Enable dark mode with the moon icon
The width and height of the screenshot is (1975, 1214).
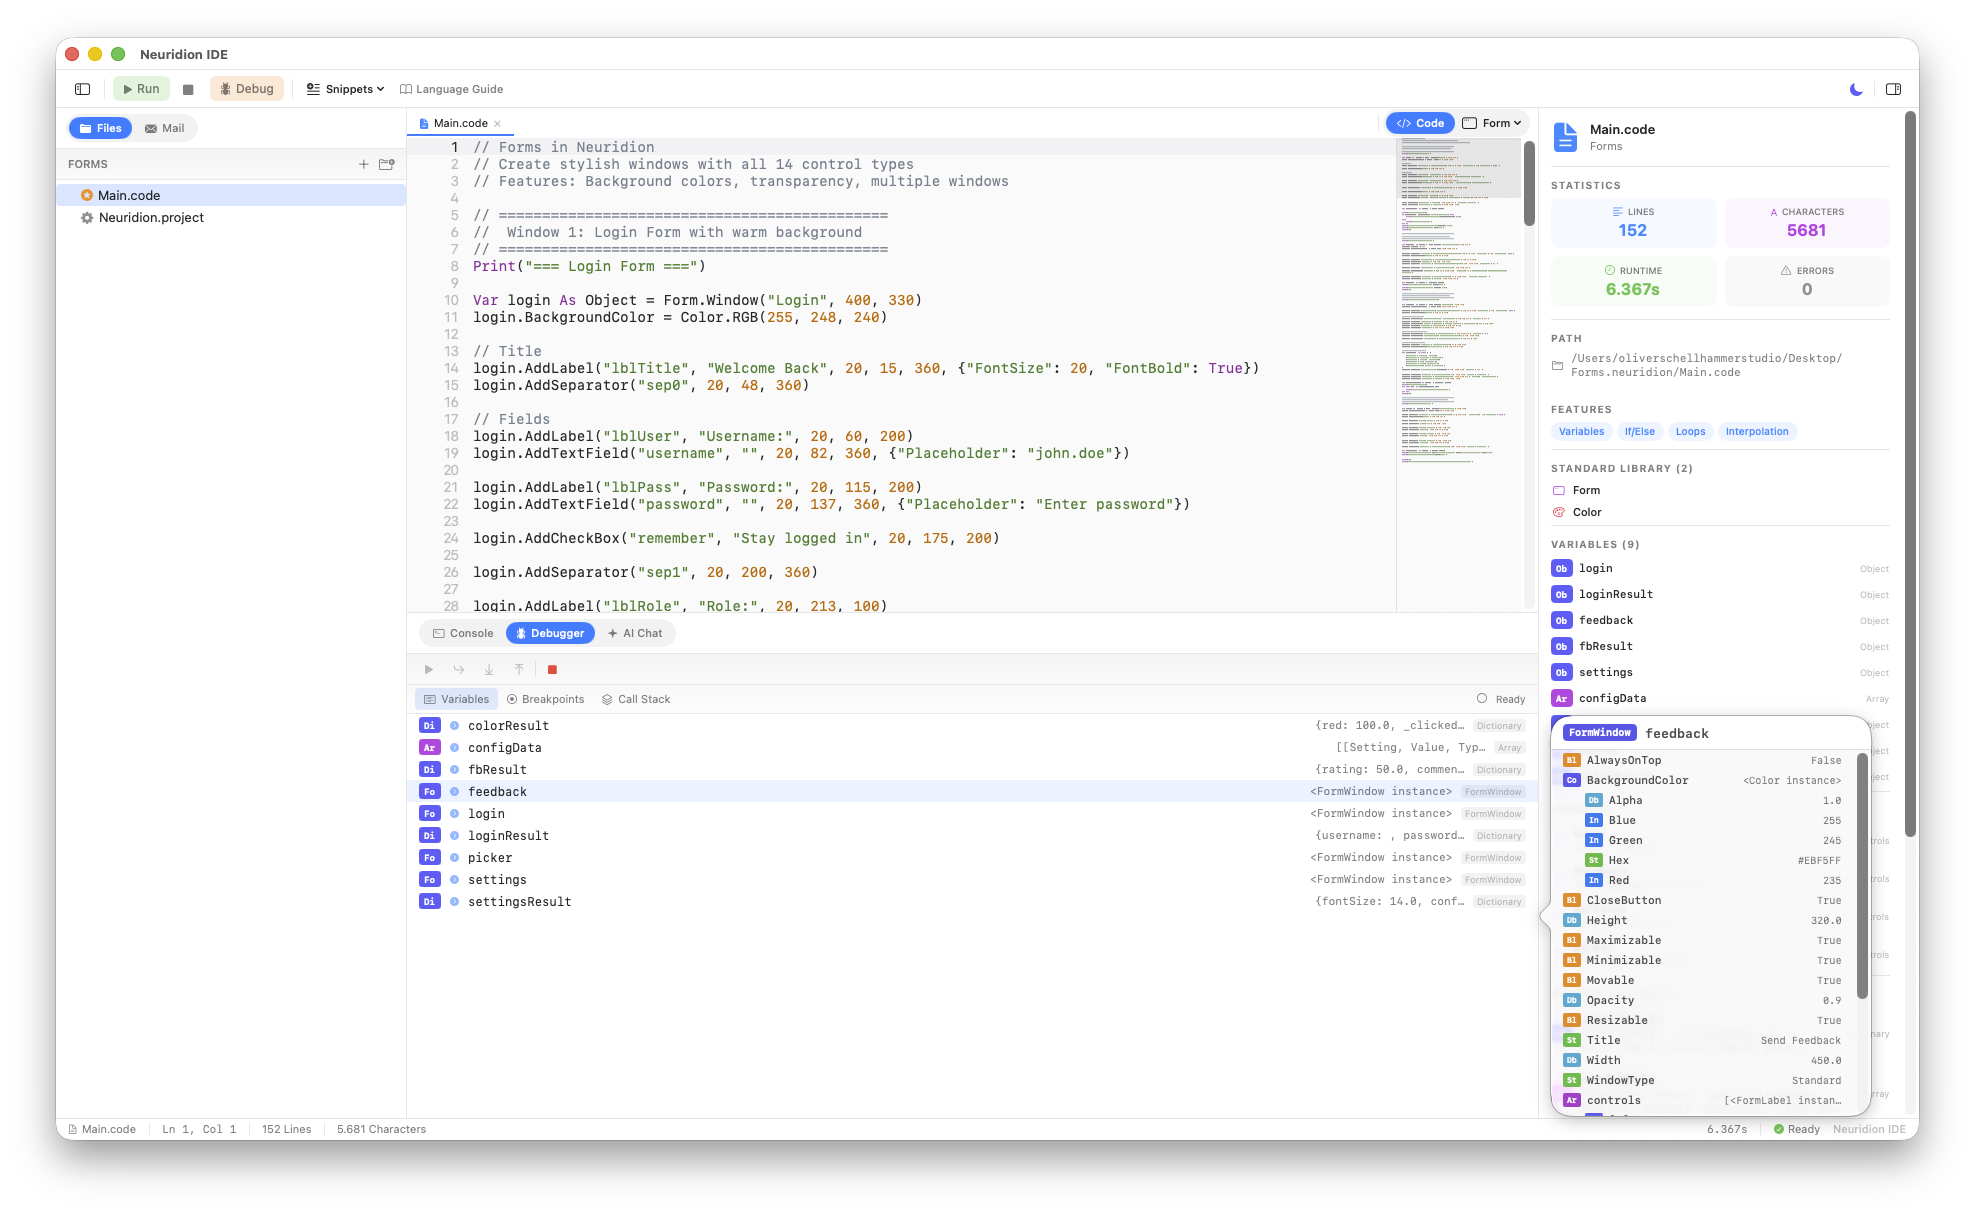click(1855, 89)
